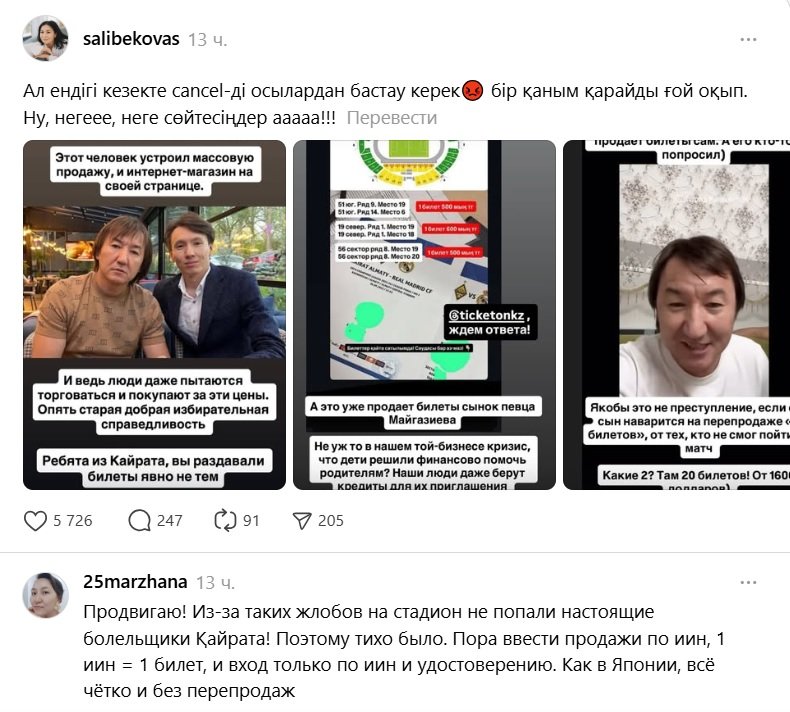Open second image with stadium ticket prices
This screenshot has width=790, height=712.
coord(424,315)
